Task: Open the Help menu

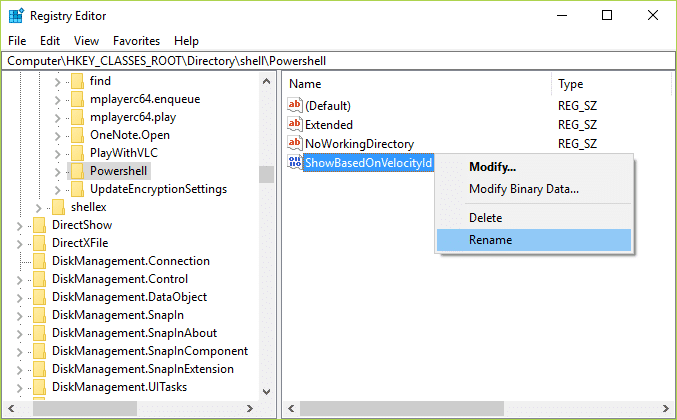Action: tap(186, 41)
